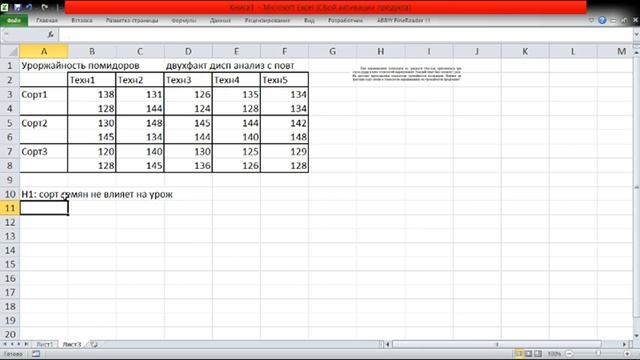Open the View (Вид) ribbon tab
Viewport: 640px width, 360px height.
[x=309, y=20]
